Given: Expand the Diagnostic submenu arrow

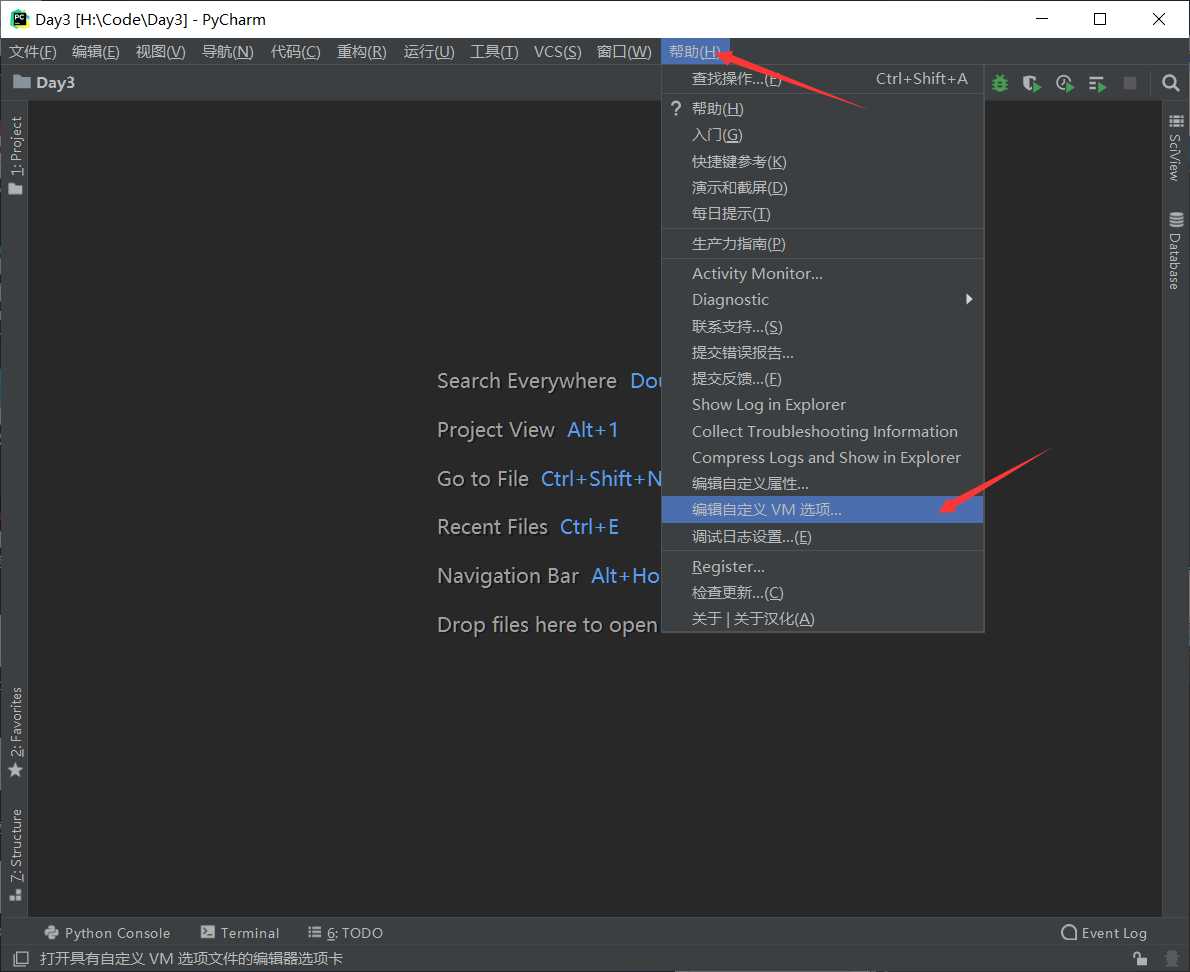Looking at the screenshot, I should (x=969, y=300).
